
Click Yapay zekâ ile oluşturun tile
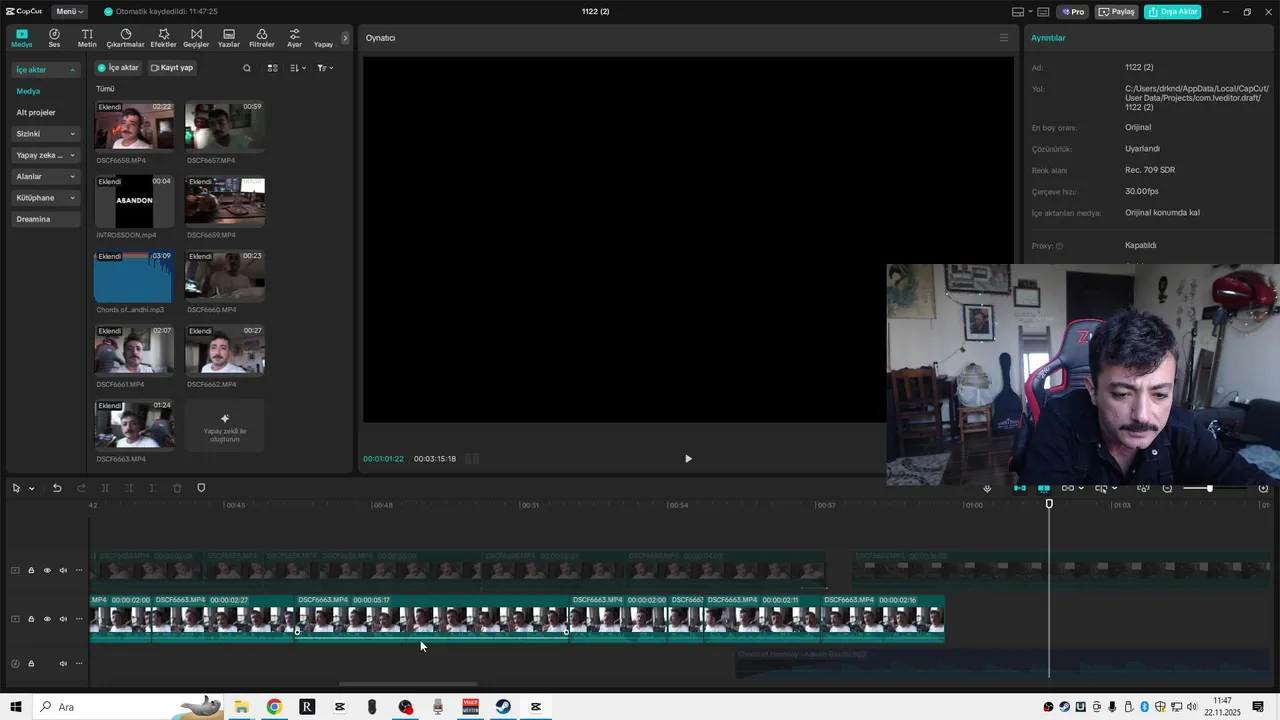click(225, 425)
